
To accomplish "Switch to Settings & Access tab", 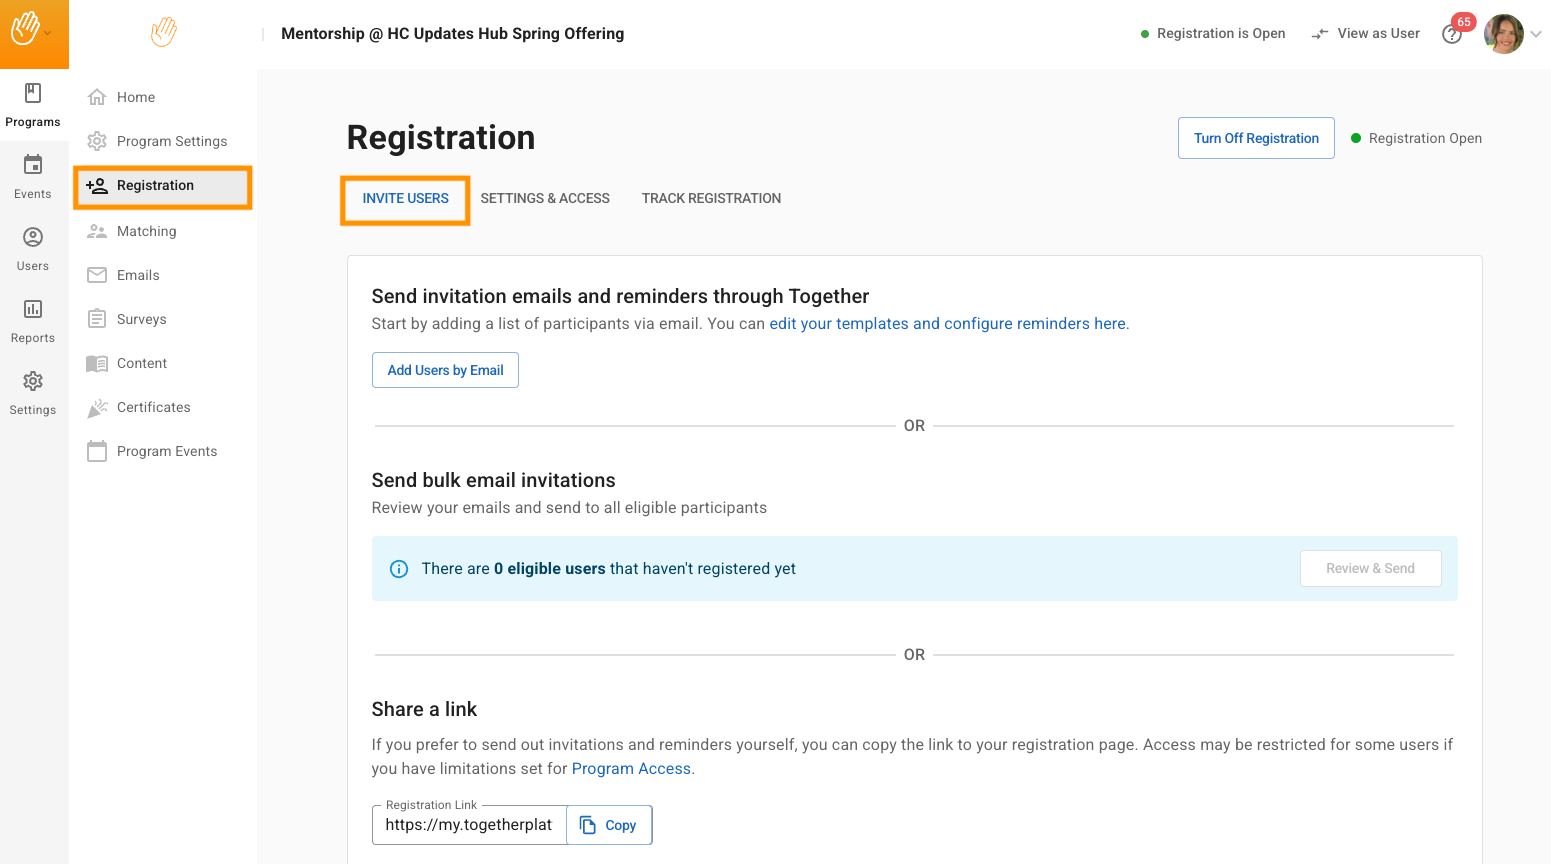I will [x=545, y=199].
